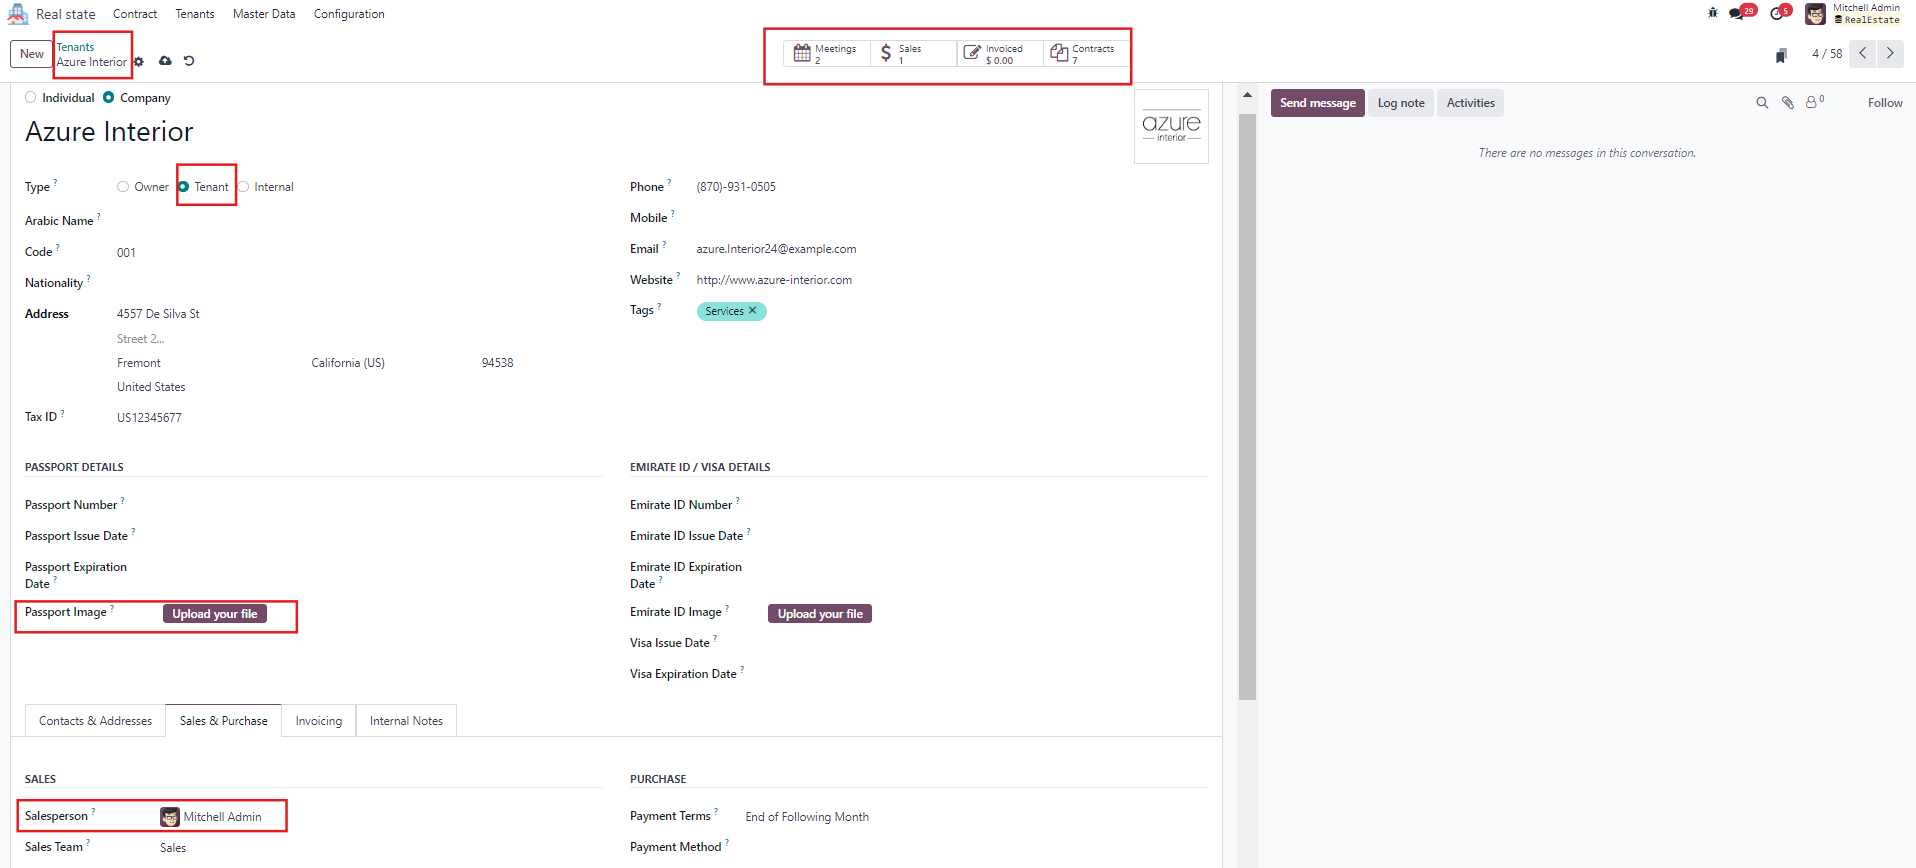
Task: Set Type to Owner
Action: pos(123,187)
